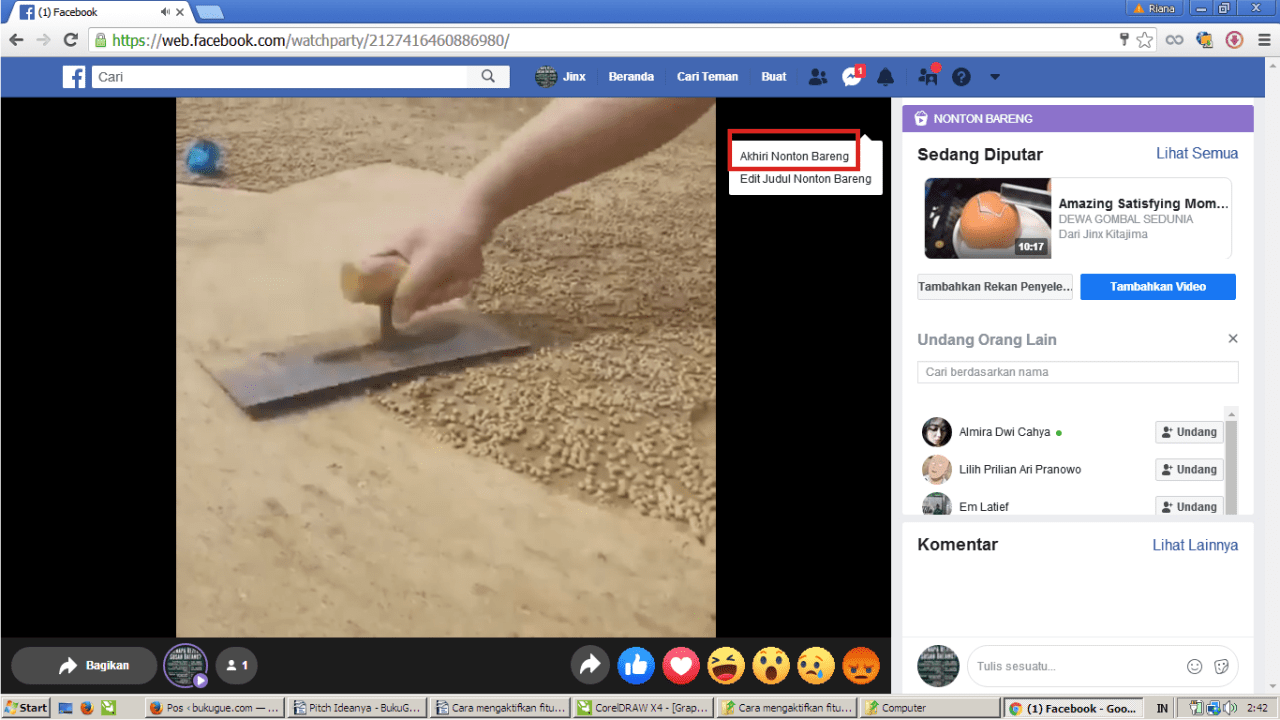React with the Love heart icon
The height and width of the screenshot is (720, 1280).
click(681, 665)
